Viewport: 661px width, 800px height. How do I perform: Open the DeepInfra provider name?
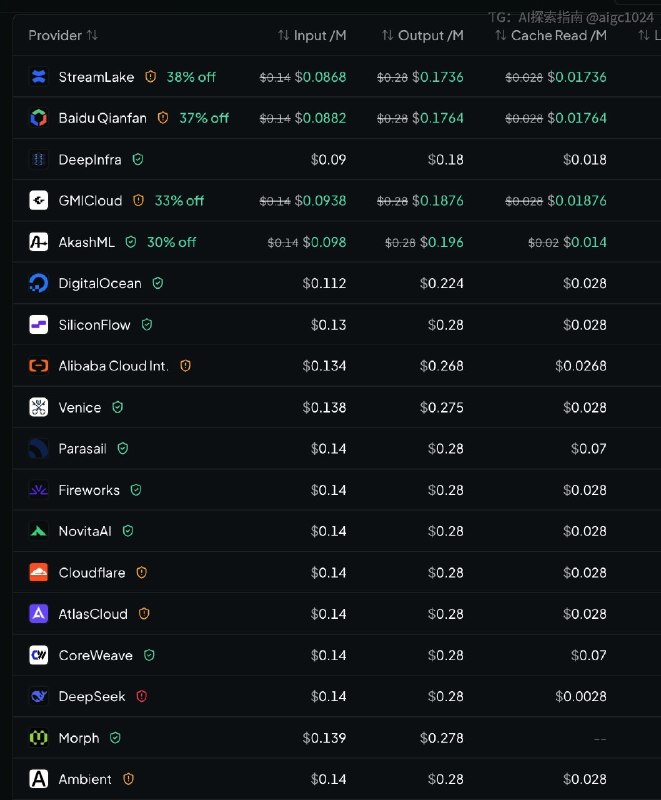click(x=90, y=160)
